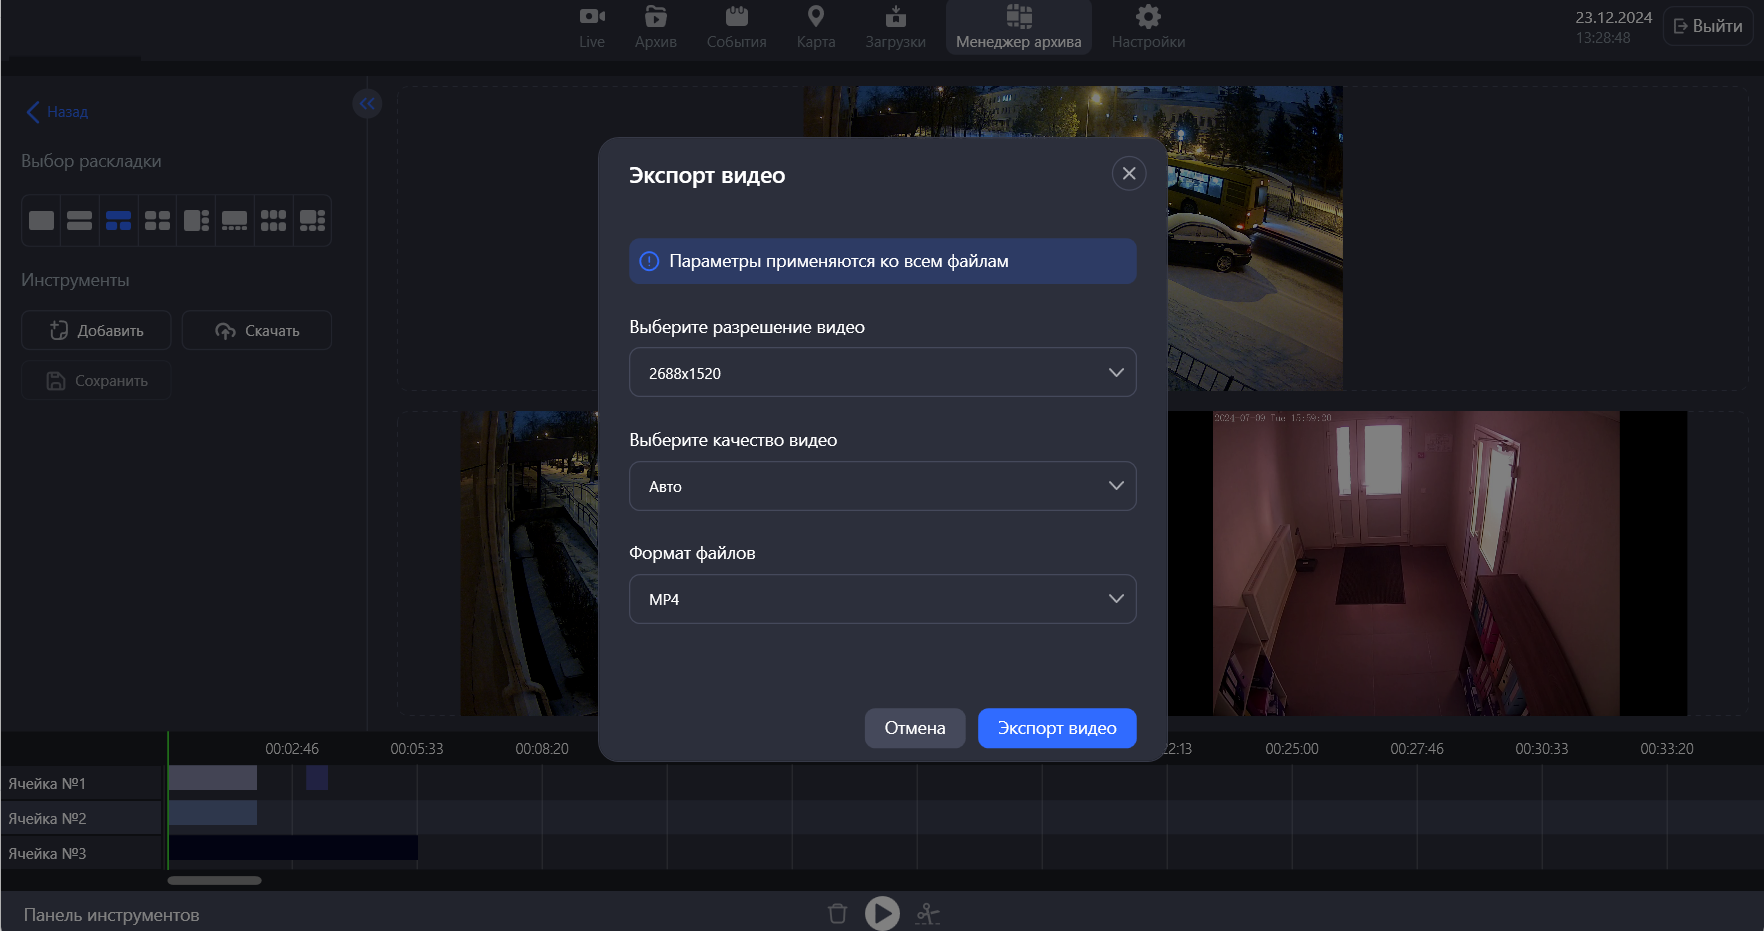The width and height of the screenshot is (1764, 931).
Task: Open the file format dropdown MP4
Action: point(882,599)
